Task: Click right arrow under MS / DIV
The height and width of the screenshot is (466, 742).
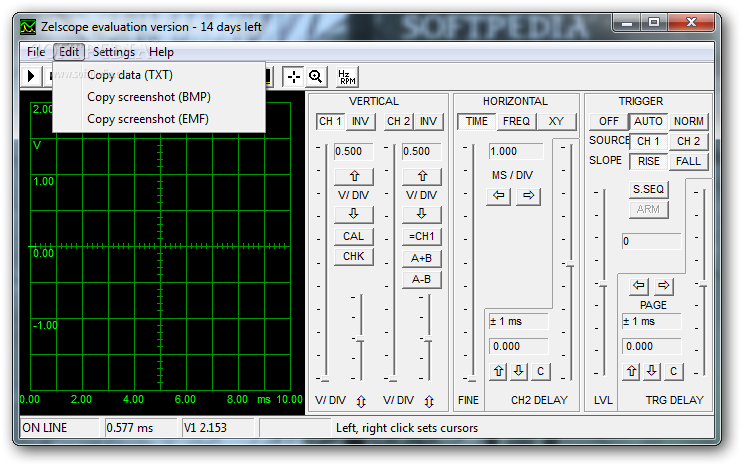Action: [x=529, y=195]
